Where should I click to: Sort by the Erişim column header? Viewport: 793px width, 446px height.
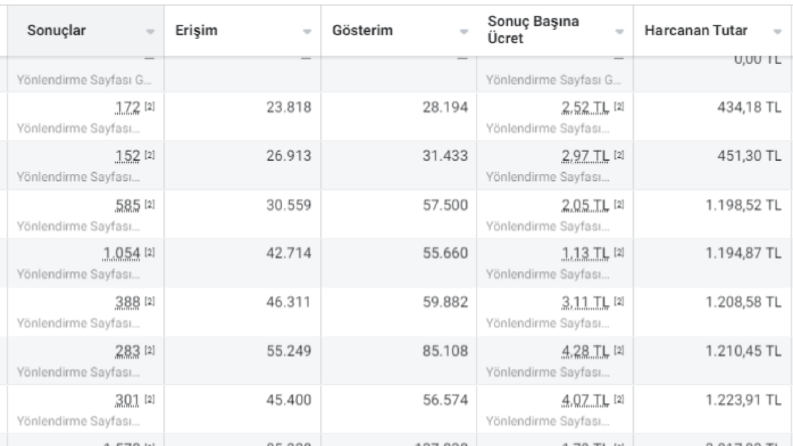click(196, 30)
